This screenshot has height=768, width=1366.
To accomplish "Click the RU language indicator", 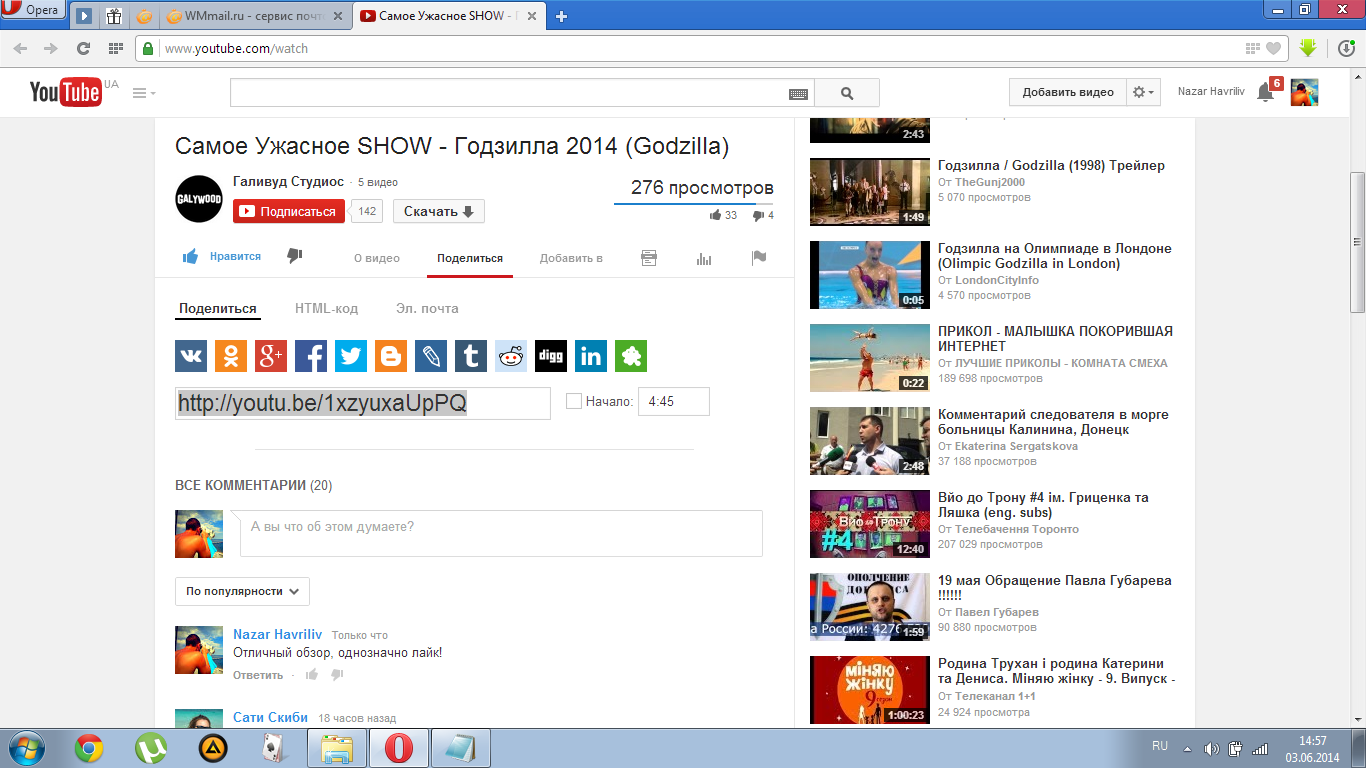I will [1160, 746].
